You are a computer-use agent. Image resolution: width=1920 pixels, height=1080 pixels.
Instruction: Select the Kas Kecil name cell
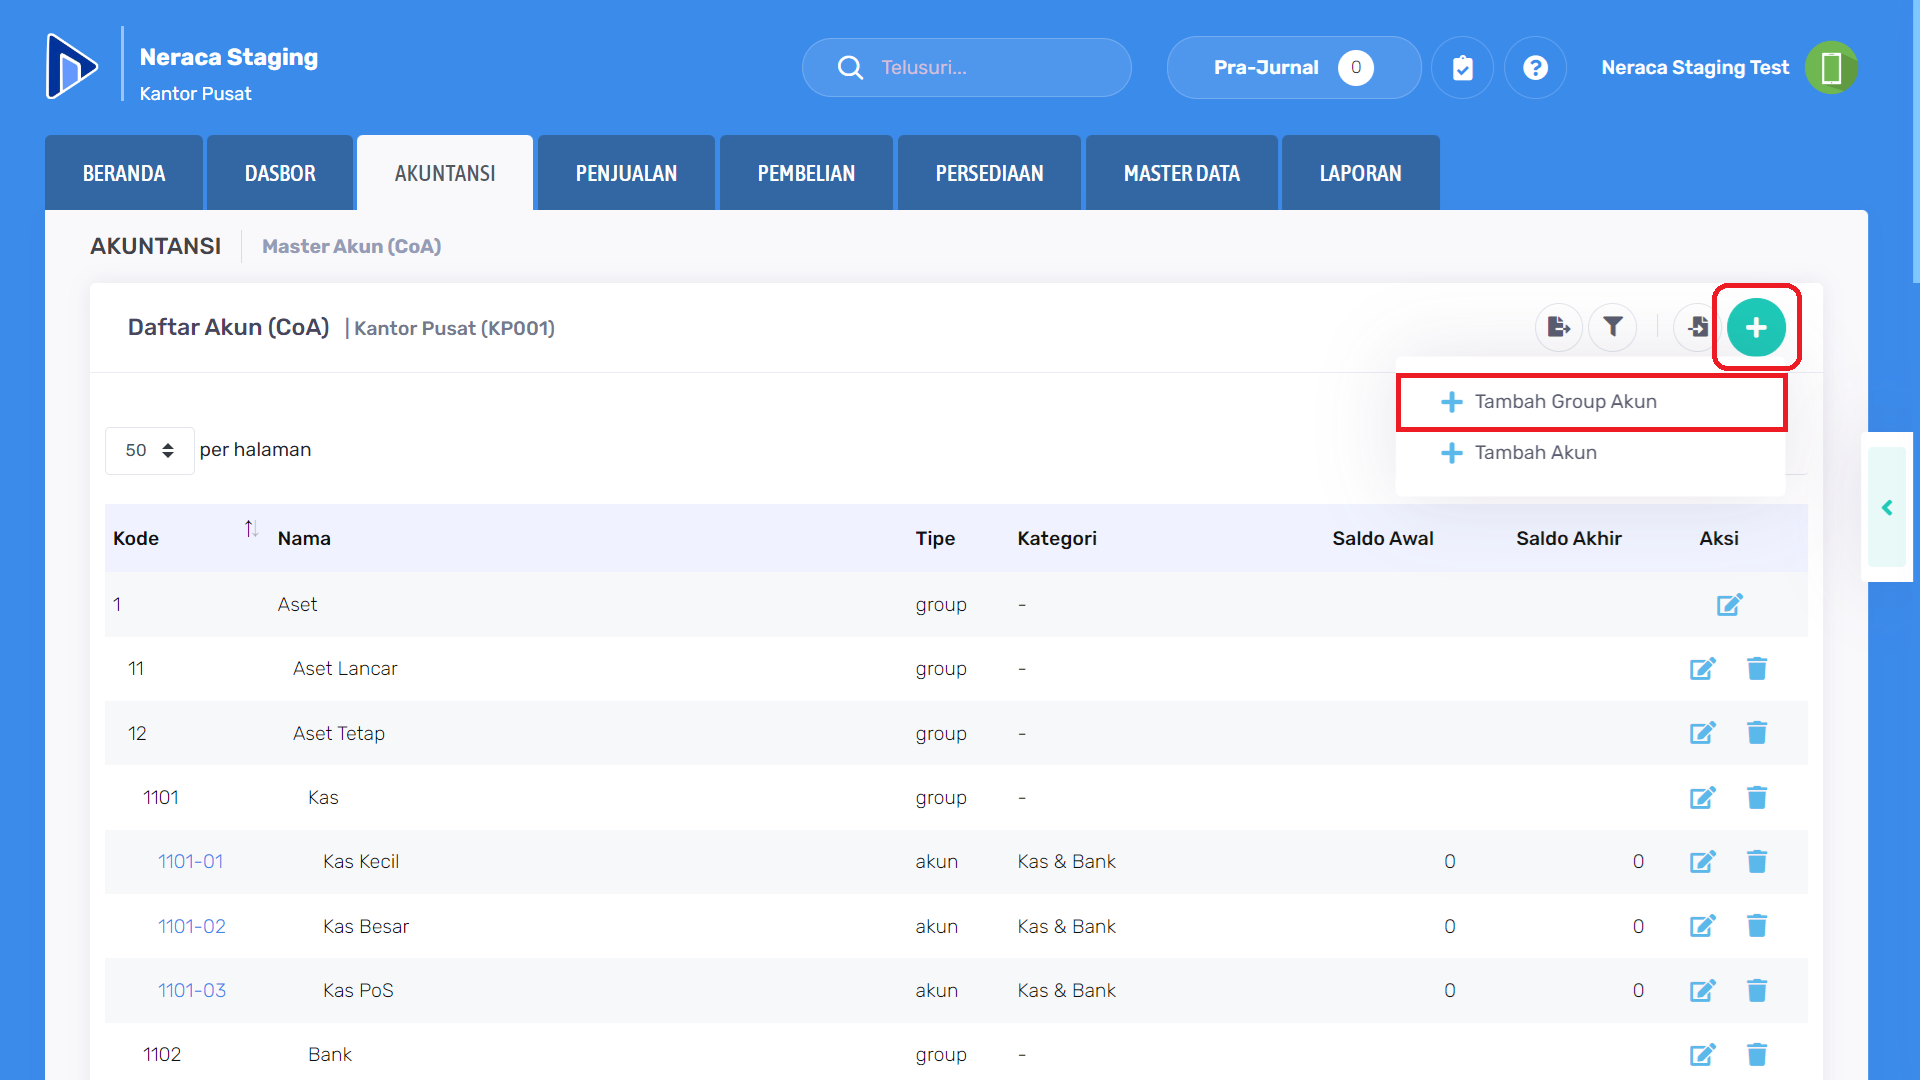click(361, 861)
